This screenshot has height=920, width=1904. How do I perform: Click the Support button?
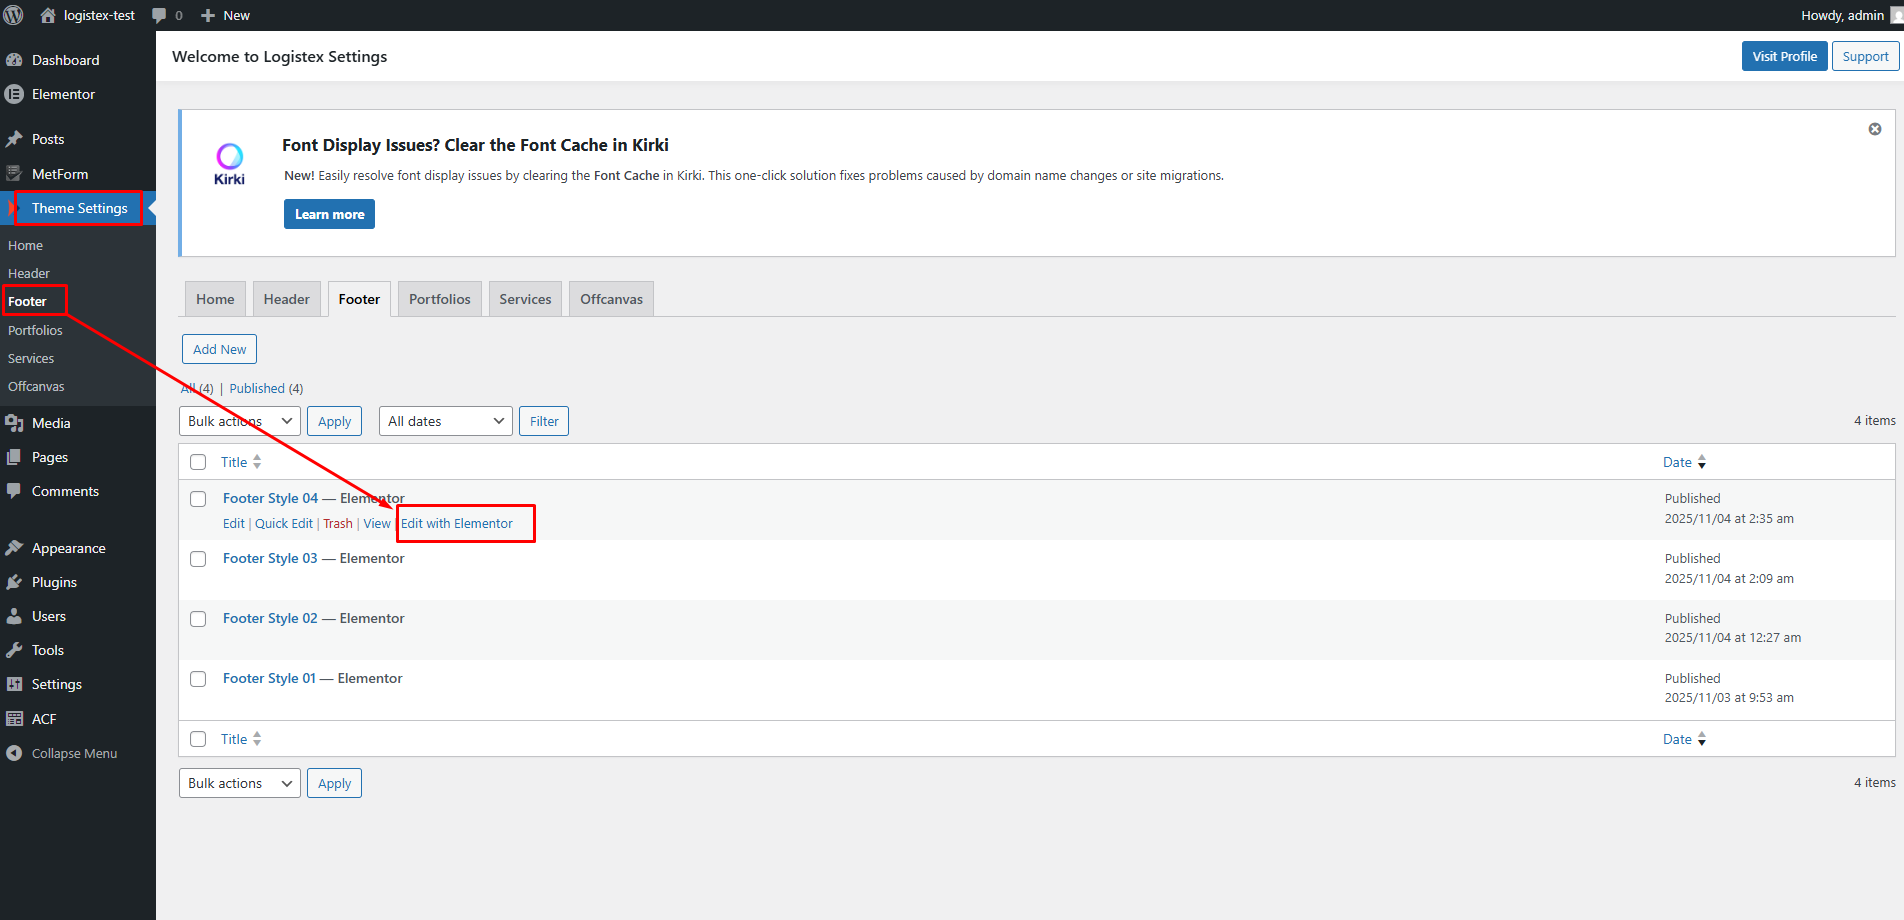1866,56
